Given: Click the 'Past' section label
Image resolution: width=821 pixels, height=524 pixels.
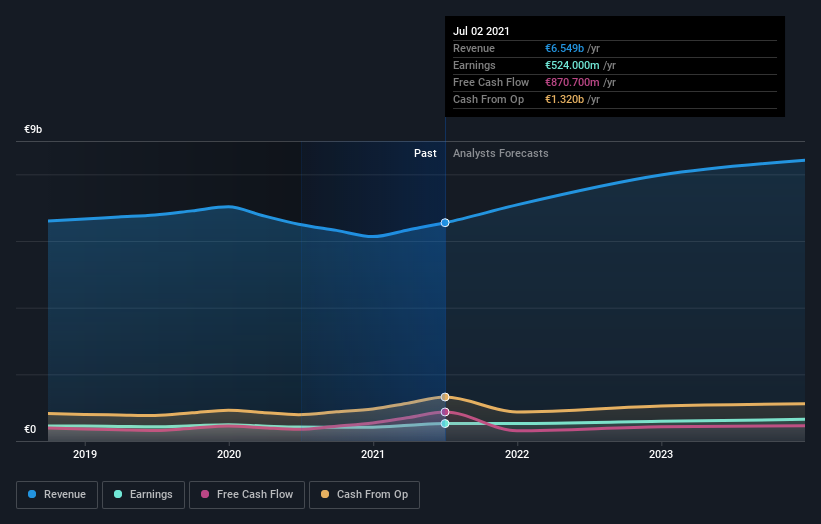Looking at the screenshot, I should click(425, 153).
